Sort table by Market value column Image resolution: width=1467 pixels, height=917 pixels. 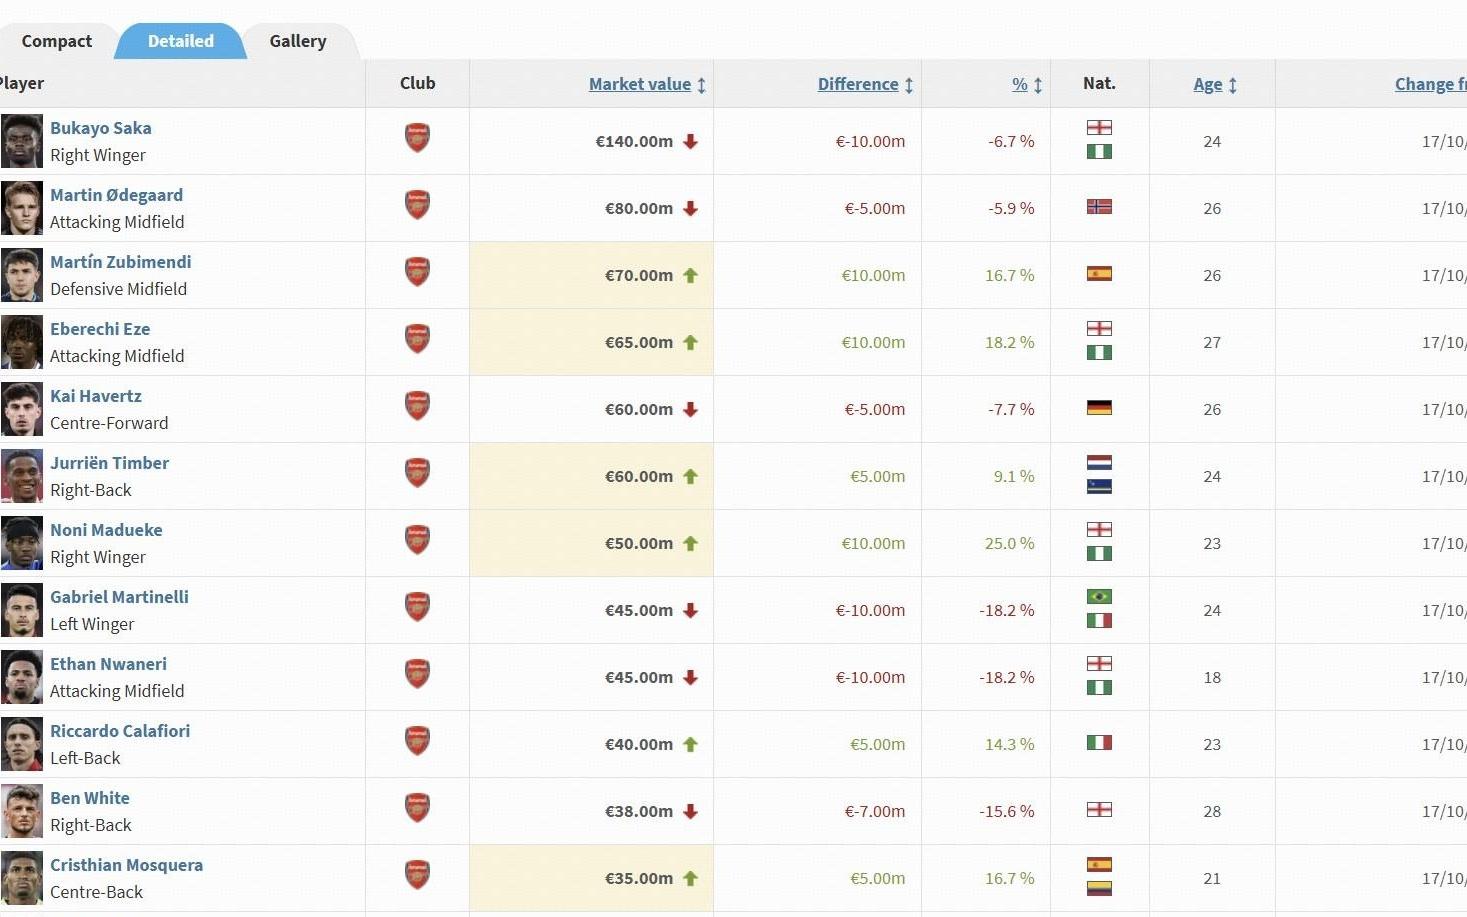click(640, 84)
